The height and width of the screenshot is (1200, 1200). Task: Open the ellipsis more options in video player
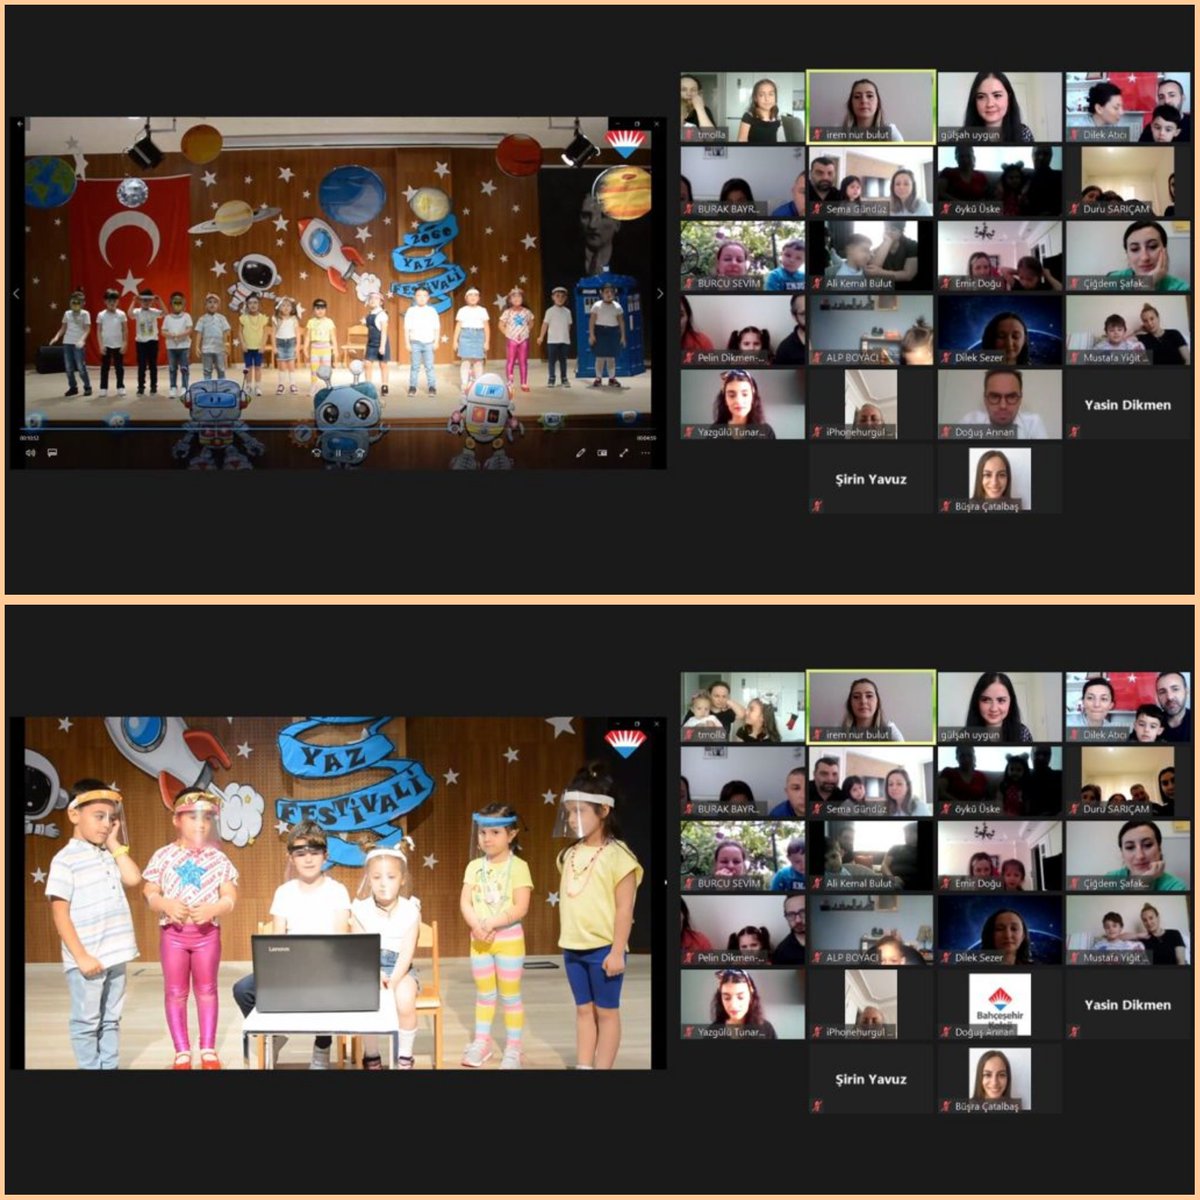point(646,453)
